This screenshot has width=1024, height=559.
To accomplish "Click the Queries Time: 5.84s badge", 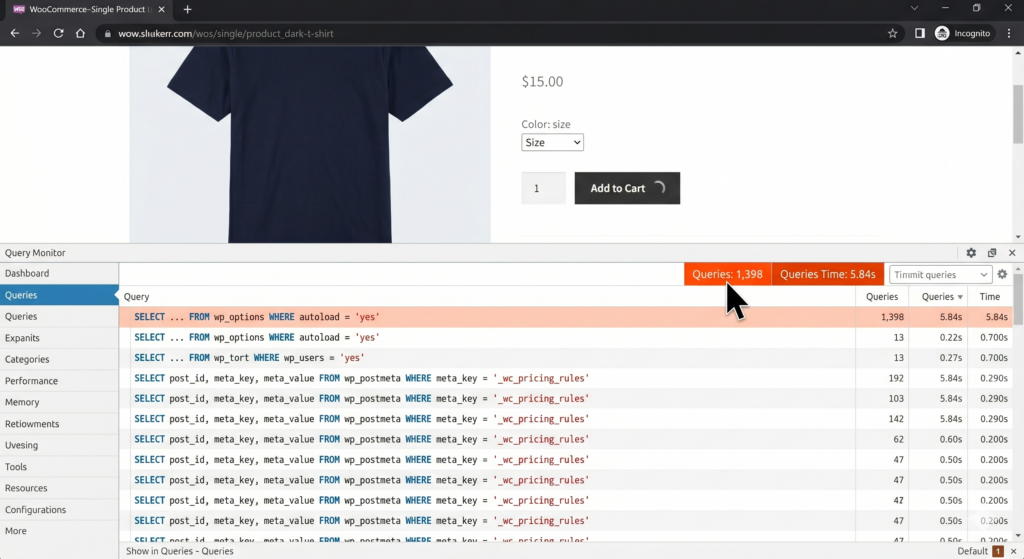I will (827, 274).
